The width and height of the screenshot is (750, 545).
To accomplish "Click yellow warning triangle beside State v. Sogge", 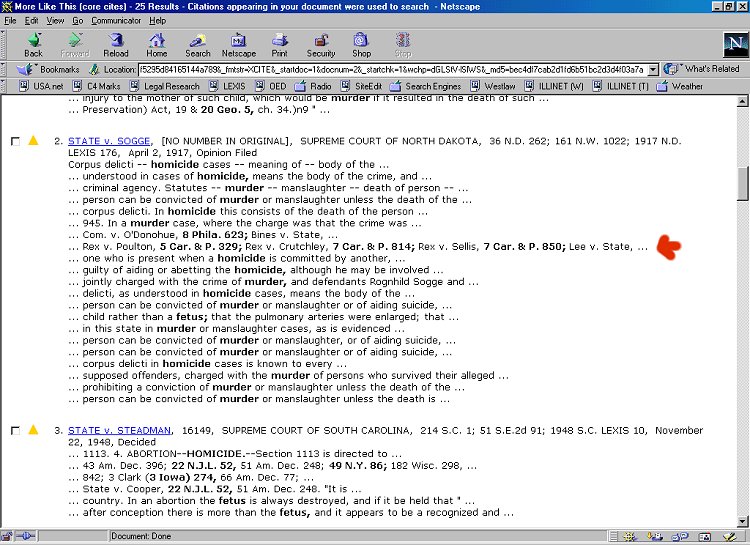I will coord(33,140).
